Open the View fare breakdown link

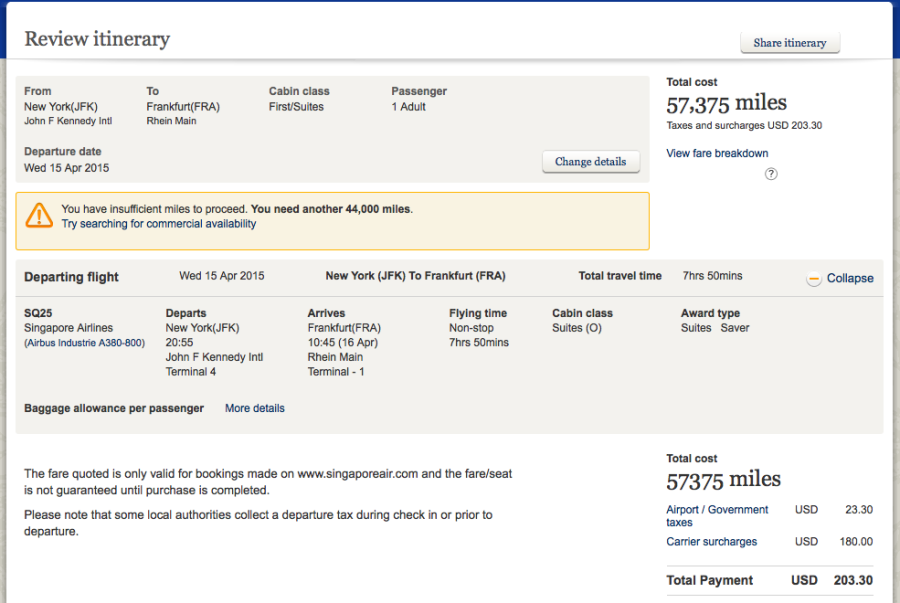pos(717,154)
